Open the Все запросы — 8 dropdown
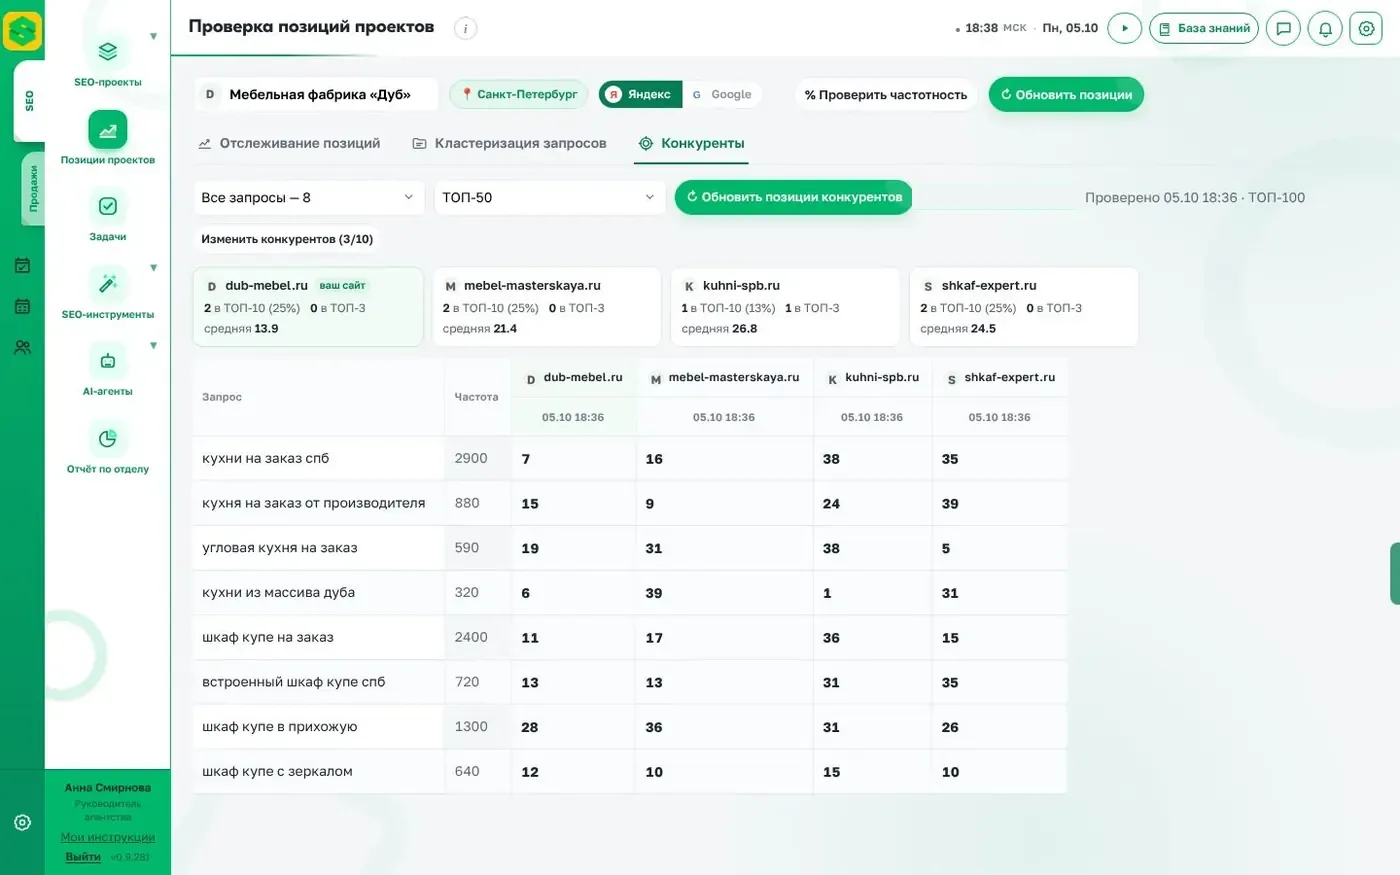The width and height of the screenshot is (1400, 875). (x=309, y=197)
